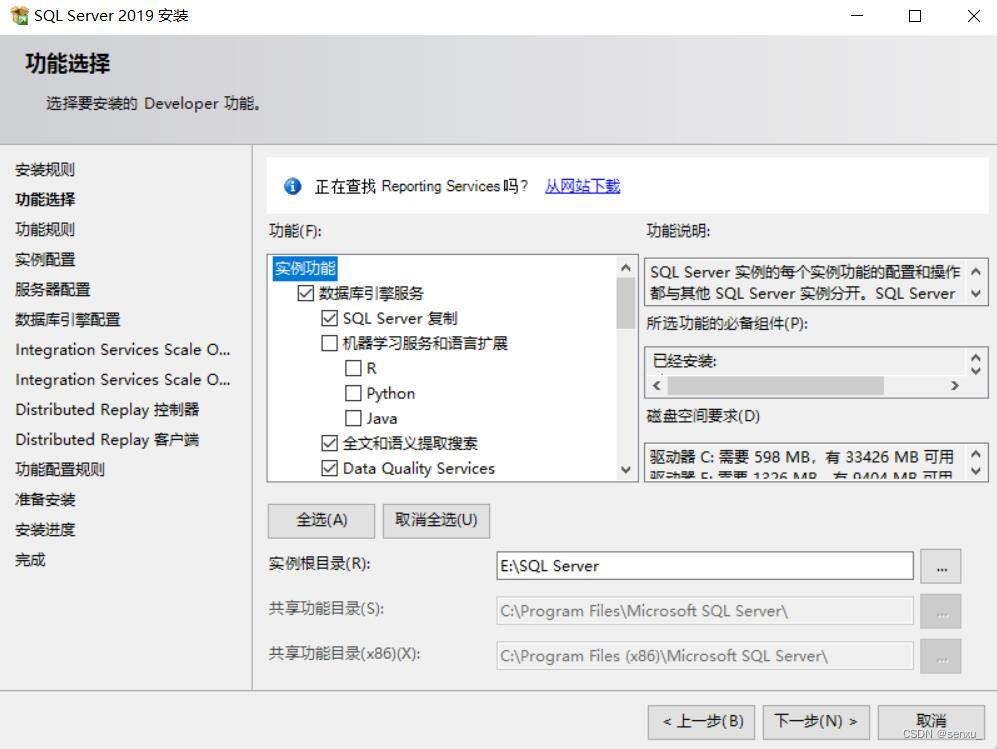Select 服务器配置 step in sidebar
The image size is (997, 749).
53,289
